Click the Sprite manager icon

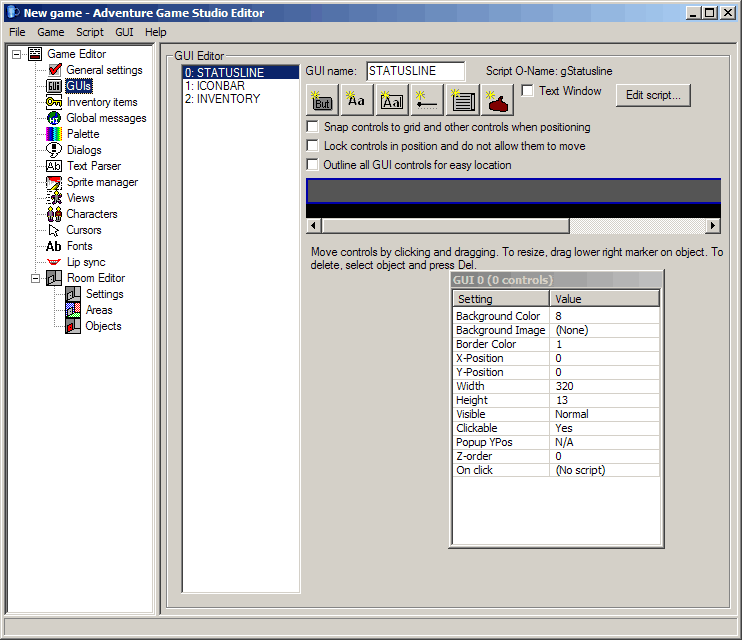(54, 182)
